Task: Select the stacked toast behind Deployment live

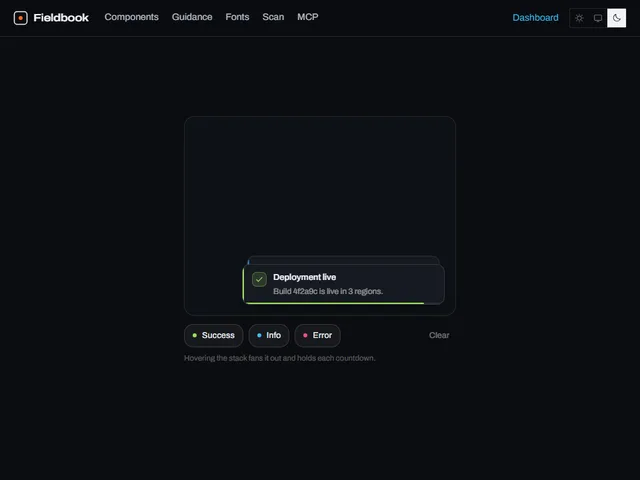Action: tap(343, 260)
